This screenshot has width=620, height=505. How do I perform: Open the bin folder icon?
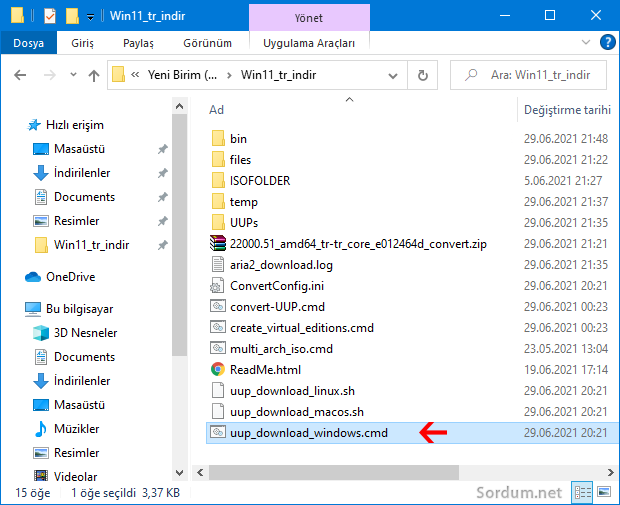218,139
